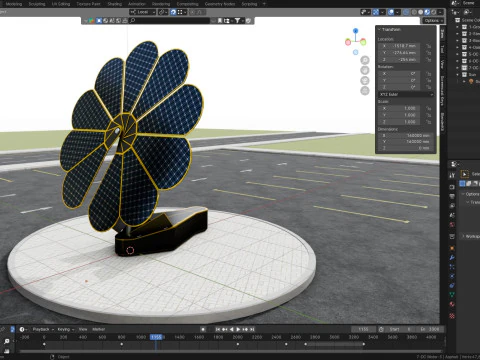Screen dimensions: 480x360
Task: Toggle viewport gizmos display
Action: click(376, 12)
